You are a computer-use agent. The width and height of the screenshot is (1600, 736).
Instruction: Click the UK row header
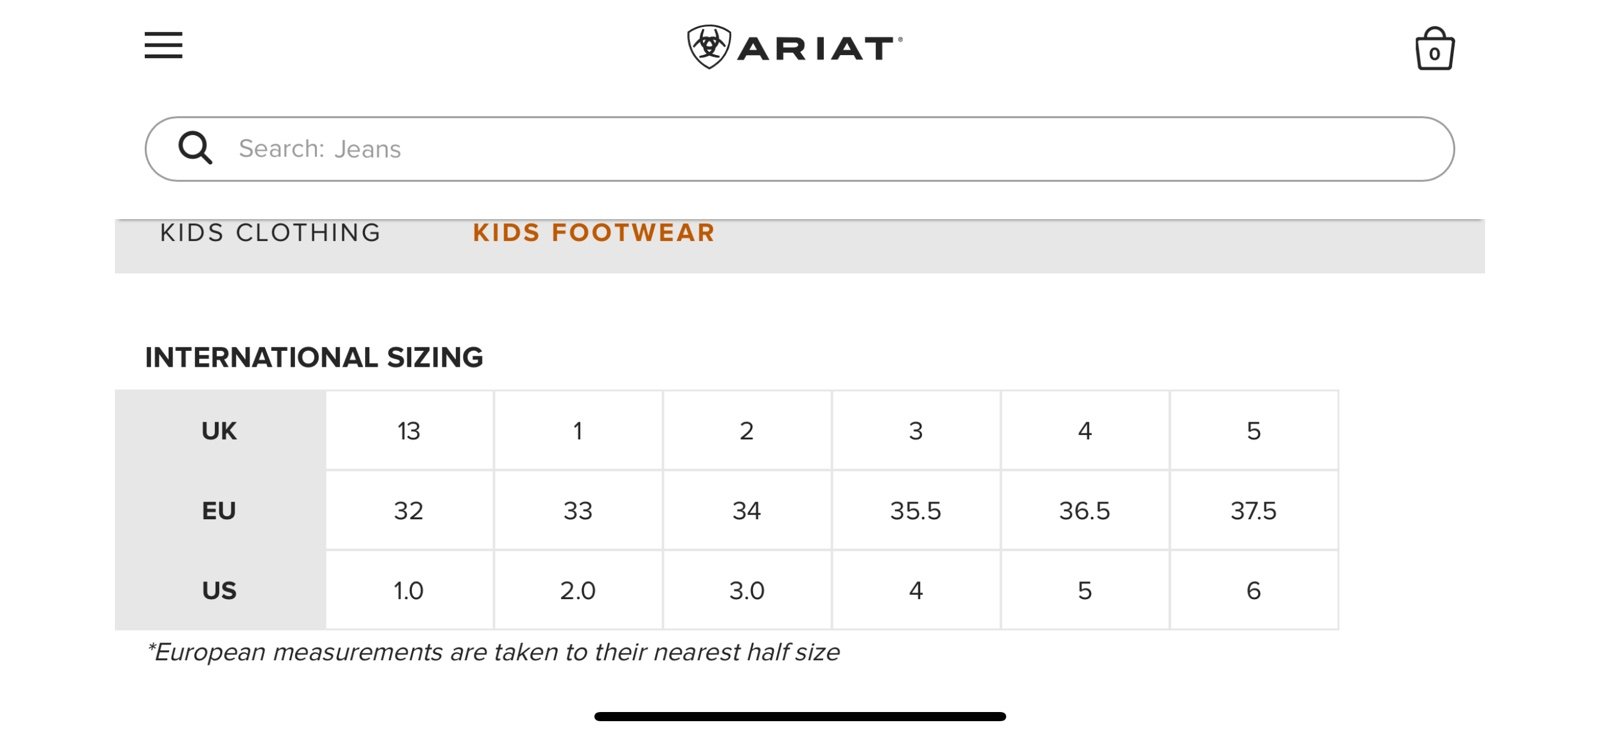pos(220,431)
